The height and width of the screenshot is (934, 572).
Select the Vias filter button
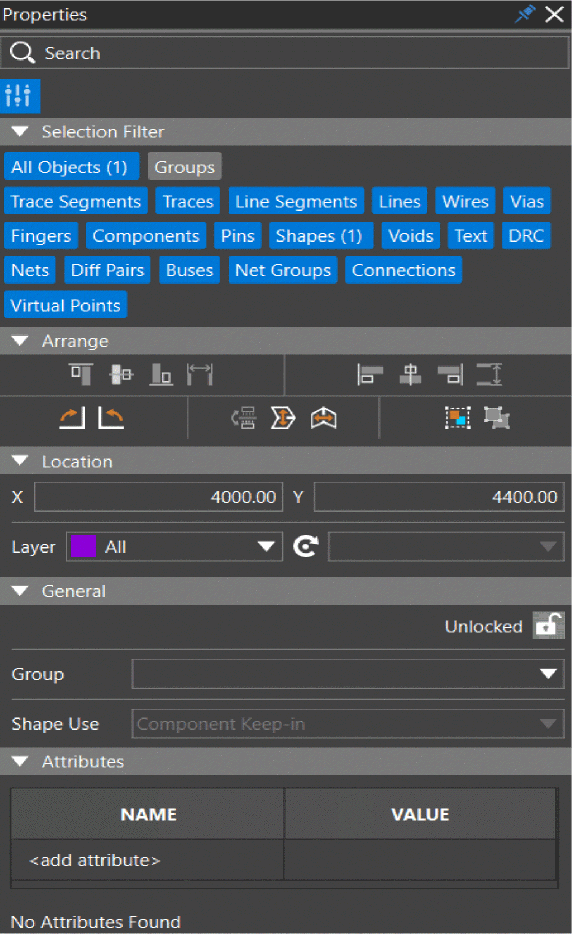click(x=527, y=201)
